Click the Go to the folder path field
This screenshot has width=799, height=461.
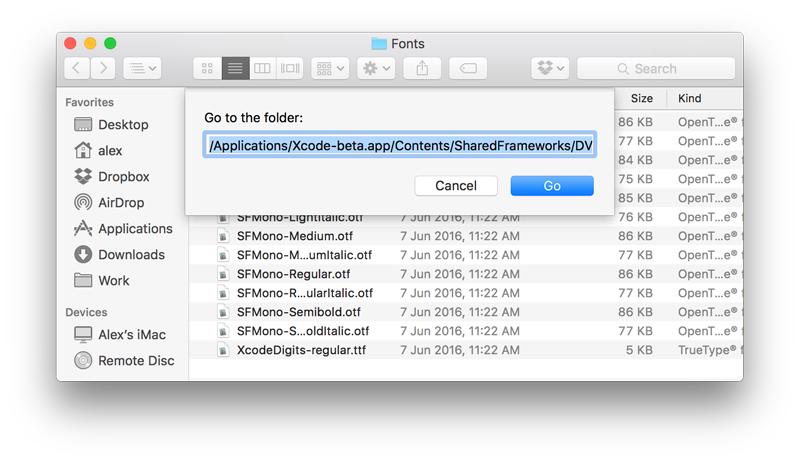pos(400,145)
